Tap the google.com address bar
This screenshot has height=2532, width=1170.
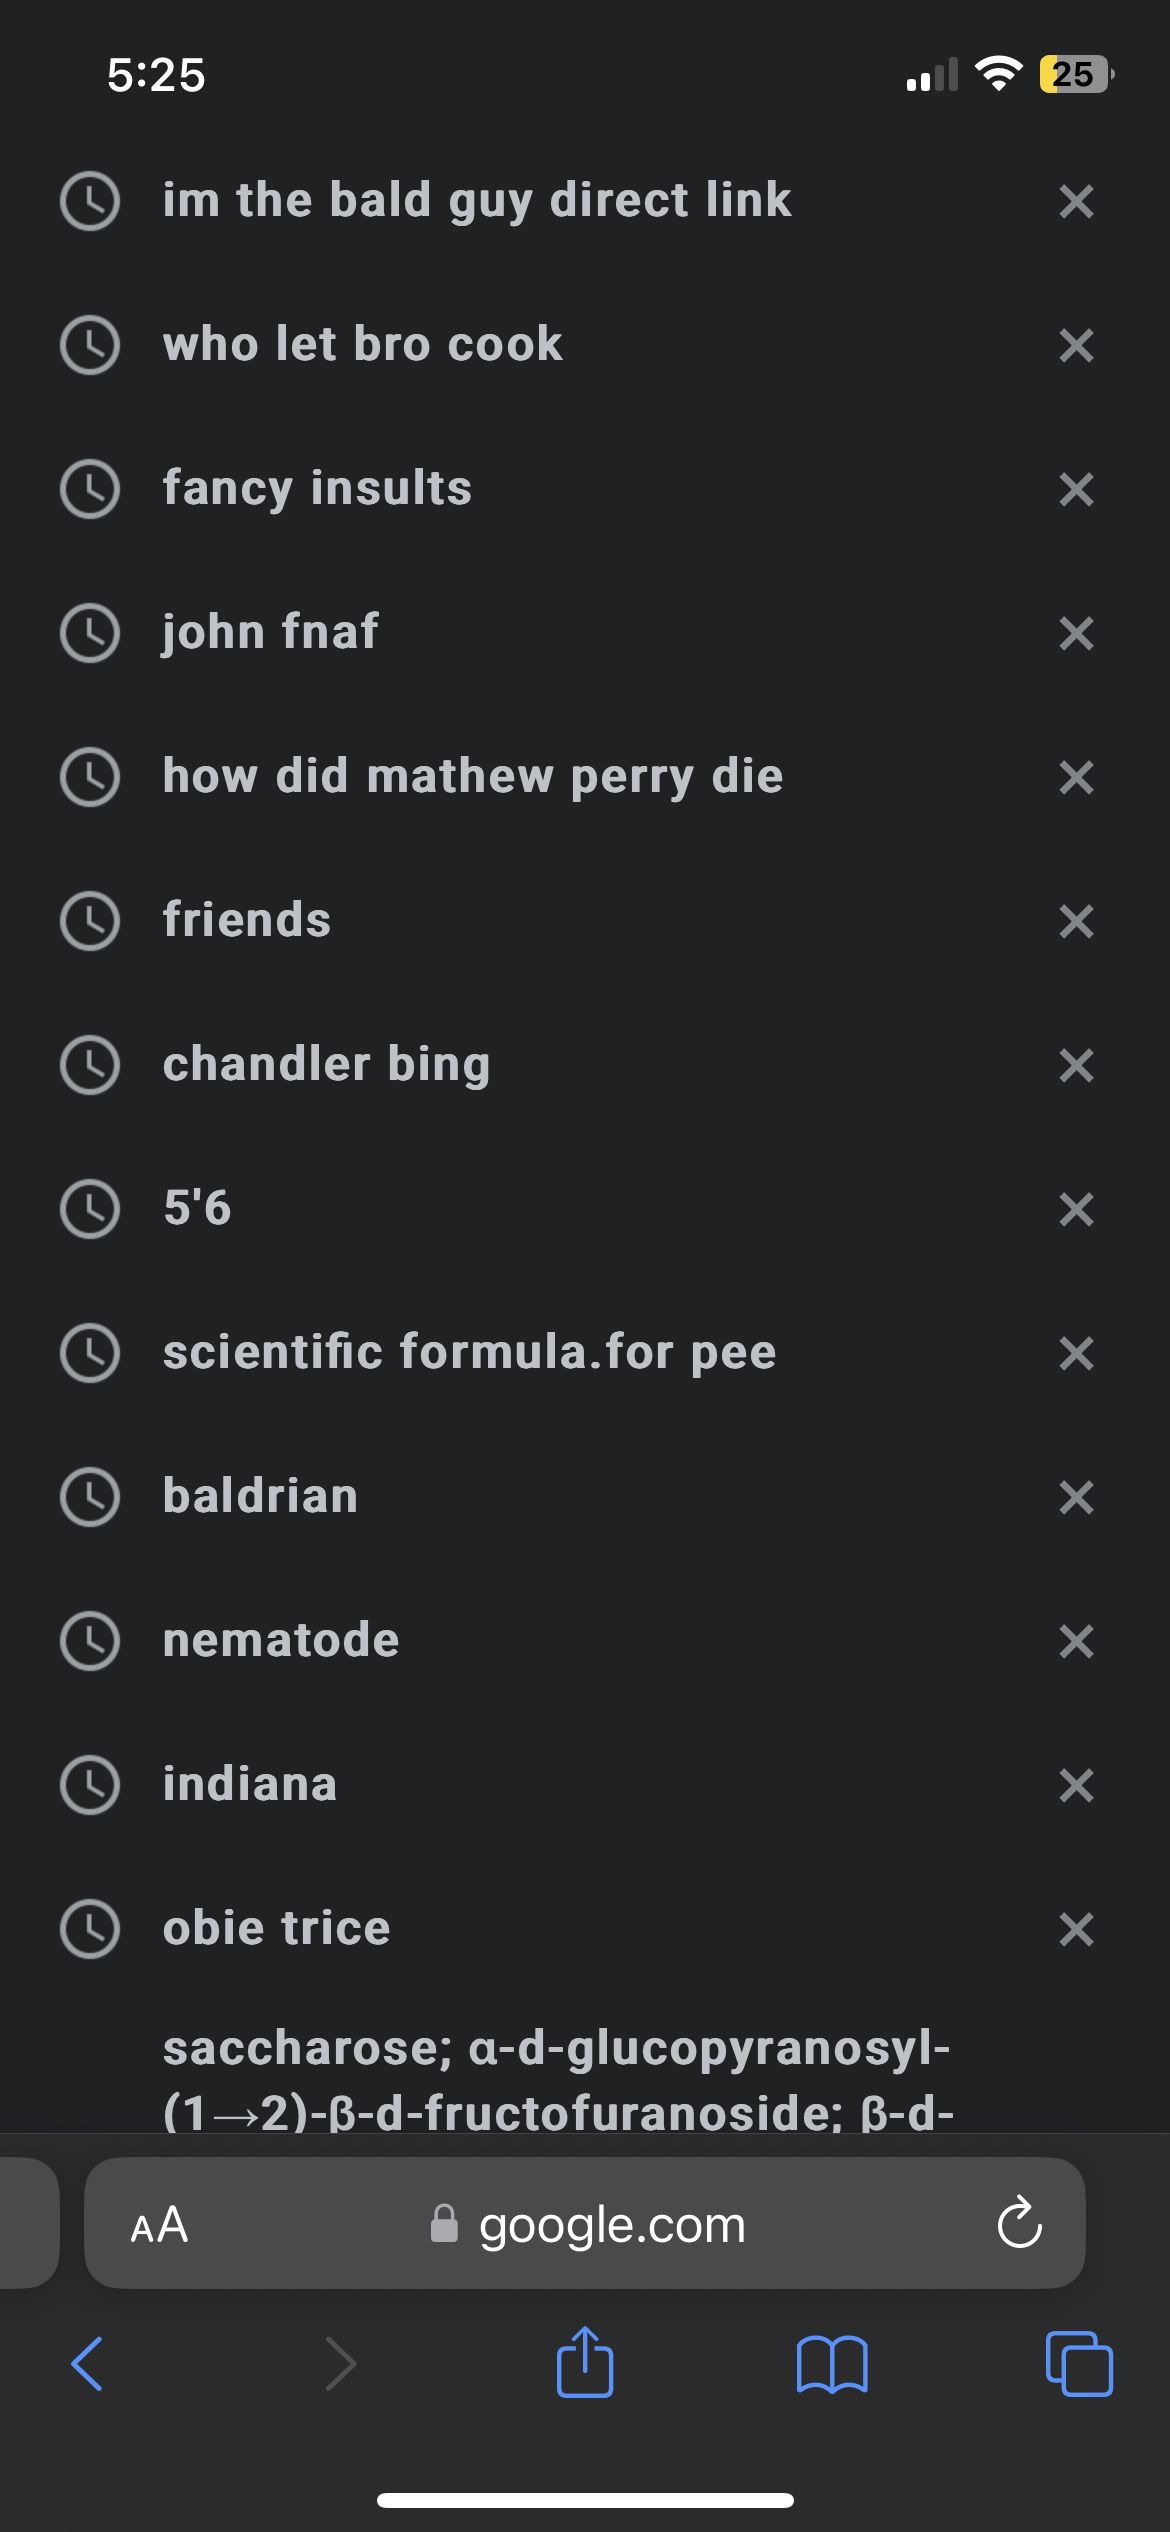point(610,2225)
